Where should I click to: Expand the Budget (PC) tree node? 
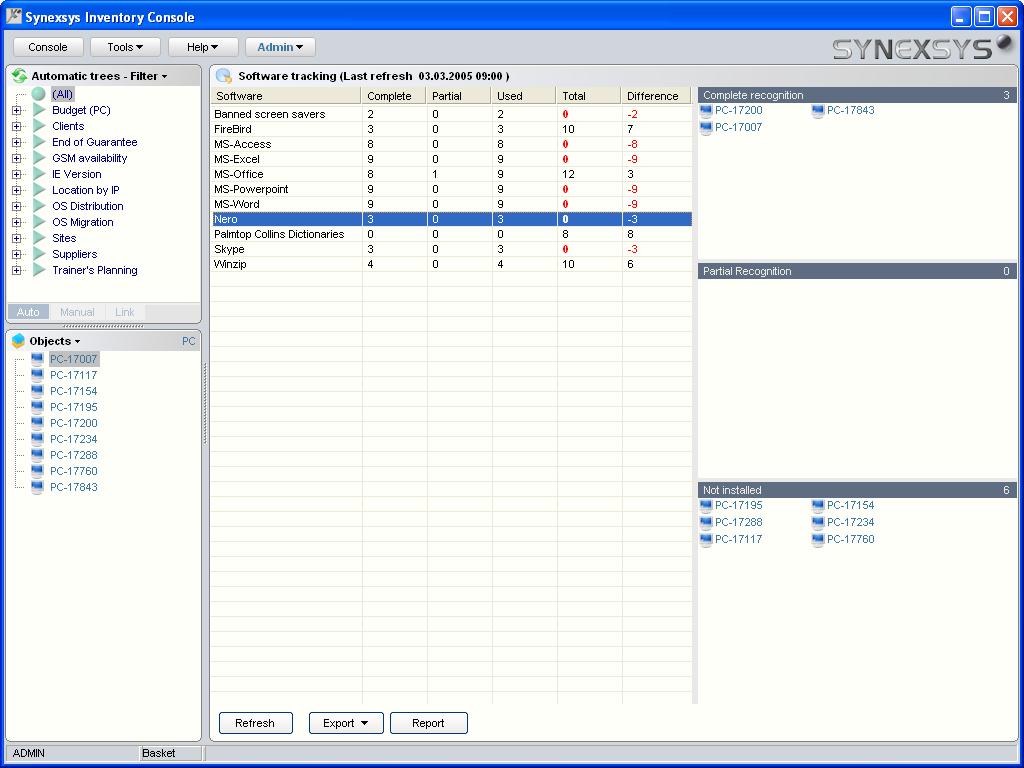click(x=16, y=110)
